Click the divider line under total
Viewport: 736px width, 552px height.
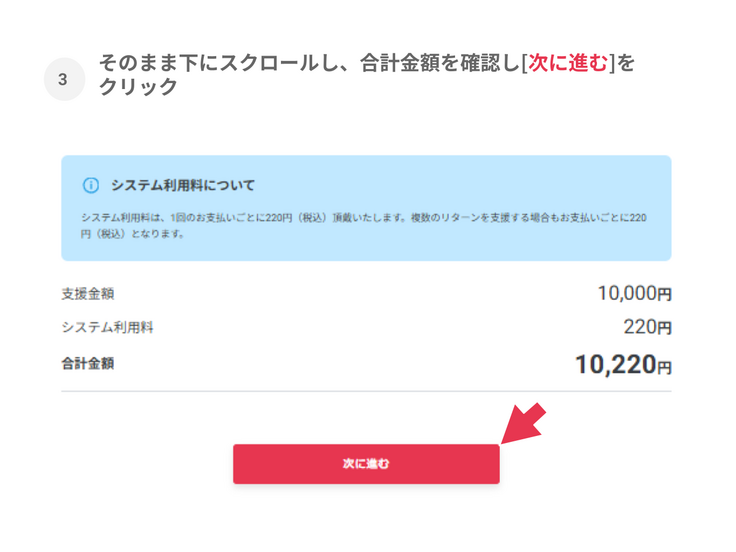(366, 391)
